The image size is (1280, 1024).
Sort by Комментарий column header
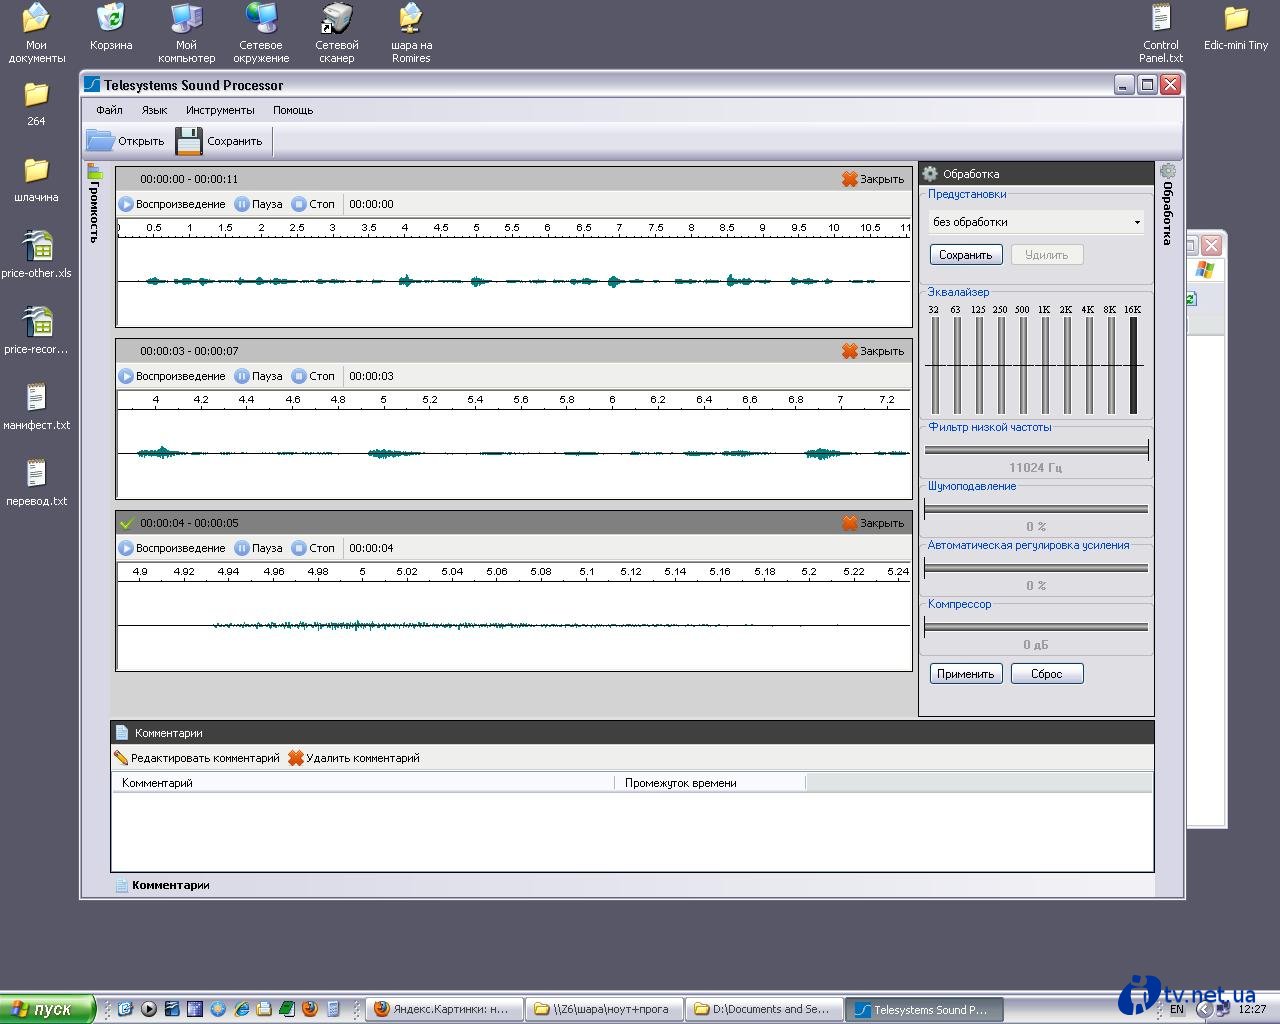click(x=364, y=783)
